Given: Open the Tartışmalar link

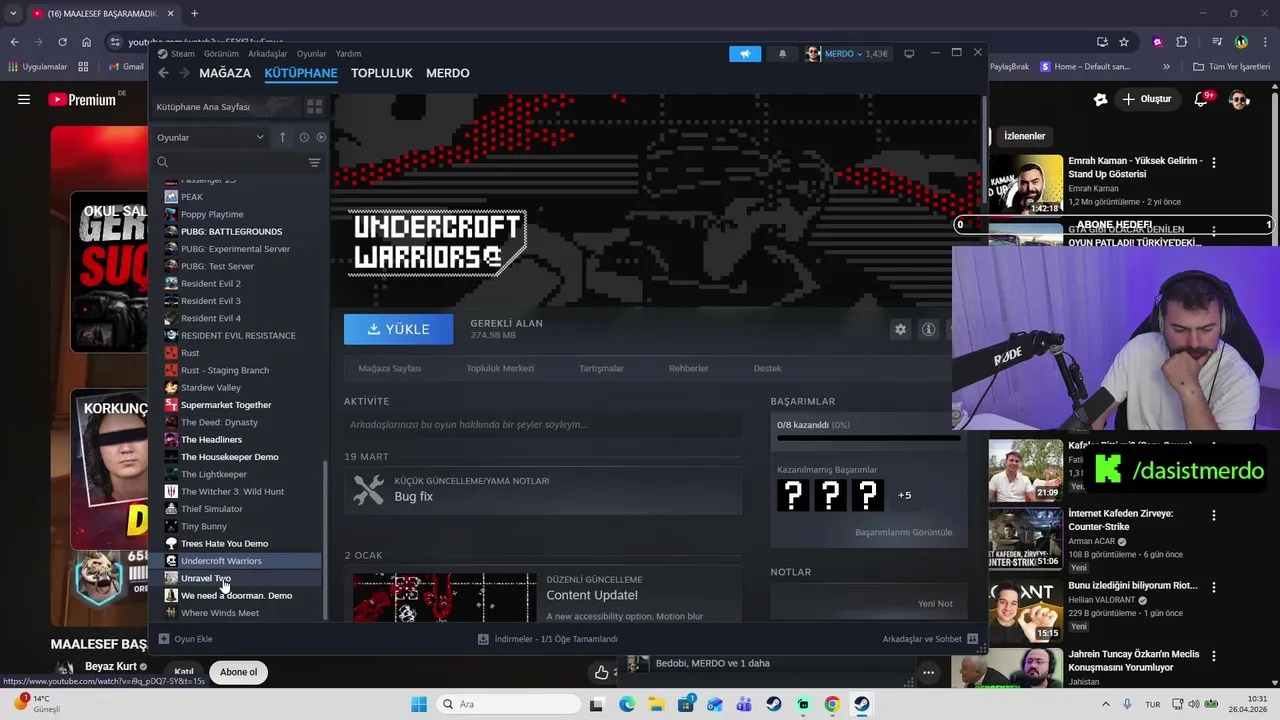Looking at the screenshot, I should pos(601,368).
